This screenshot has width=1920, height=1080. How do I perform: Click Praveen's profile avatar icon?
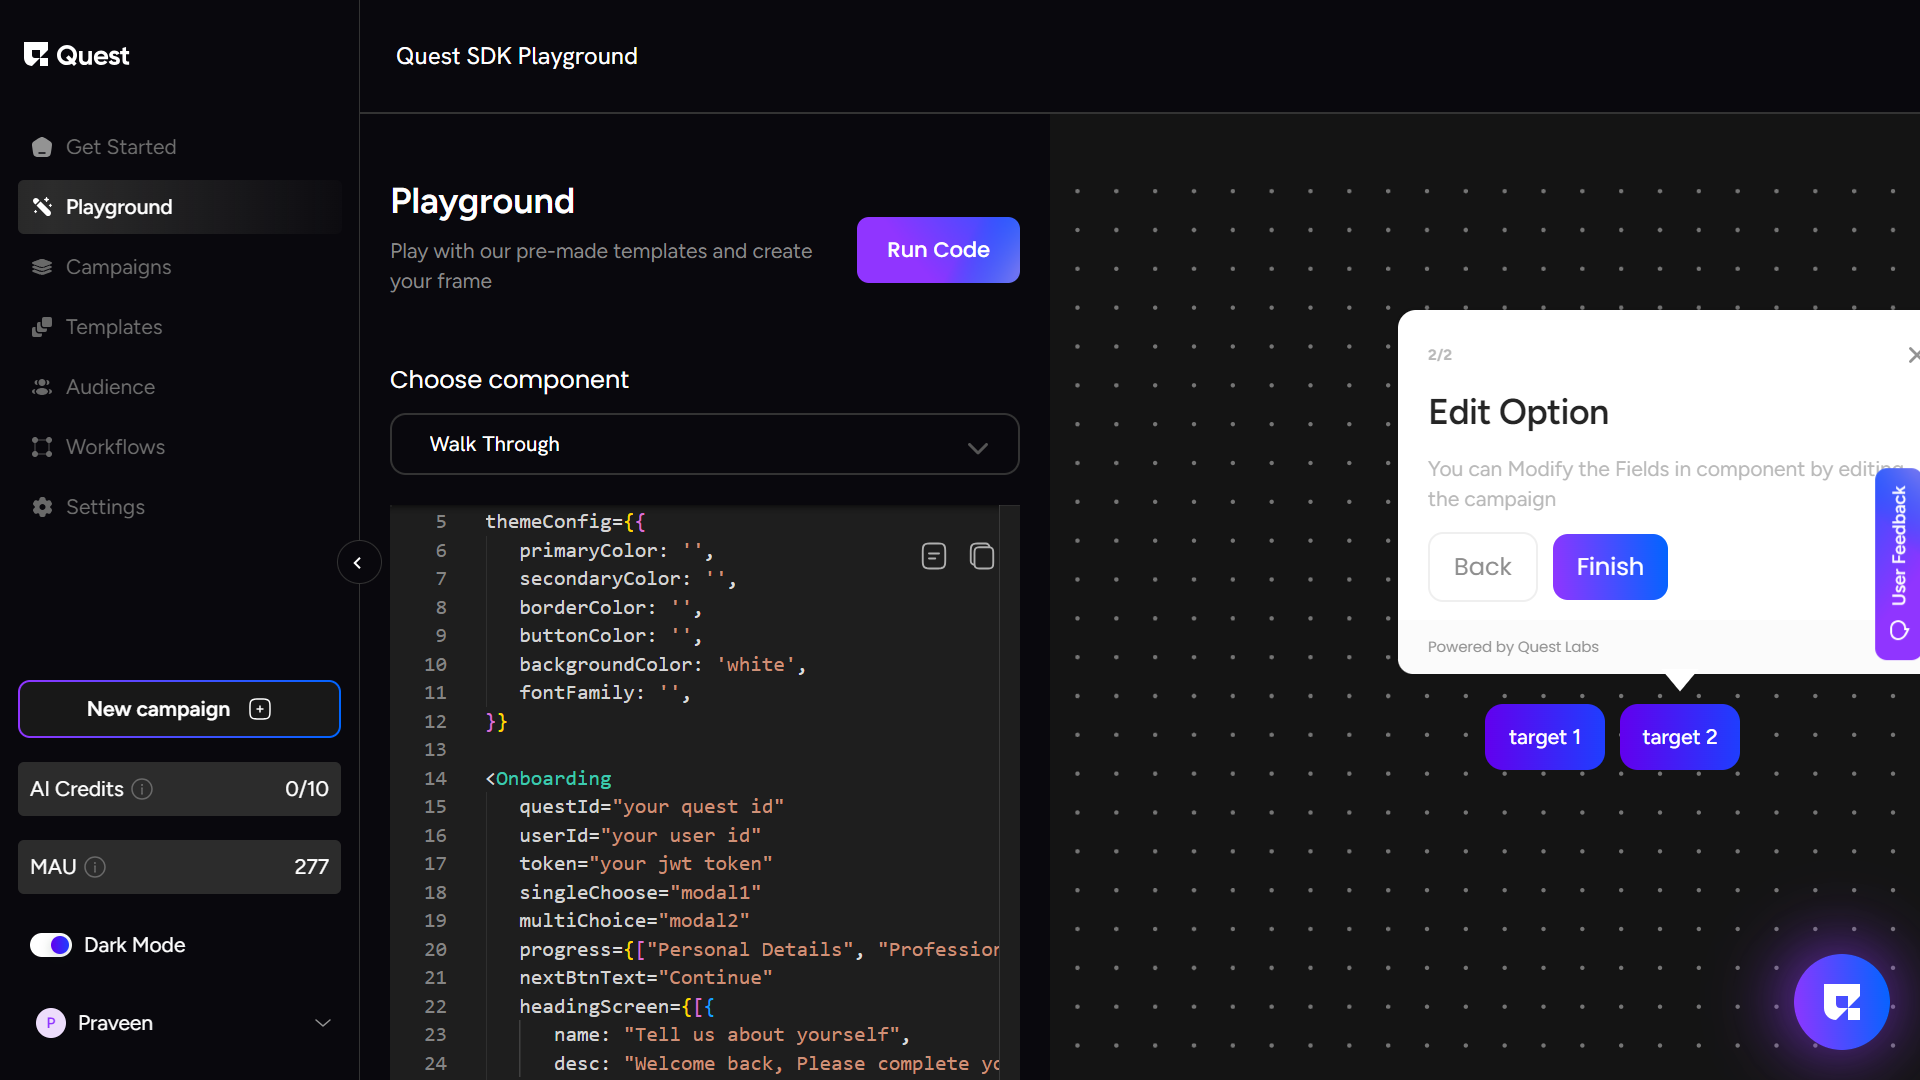(x=51, y=1023)
